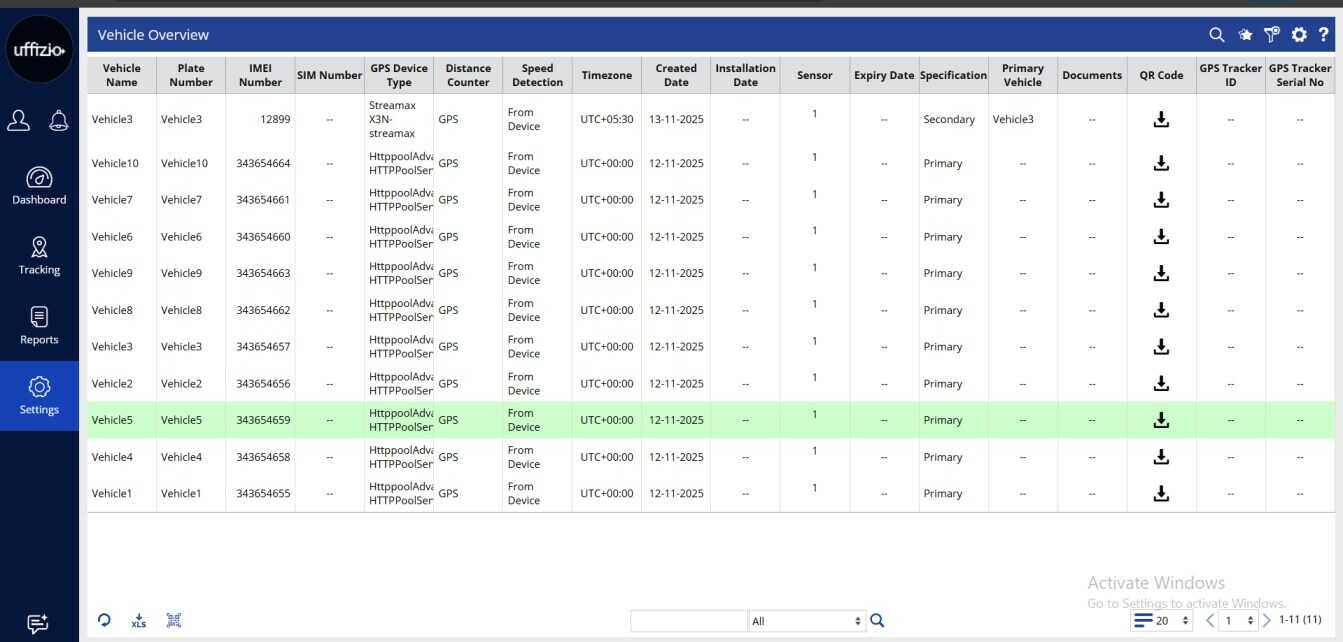Click the Specification column header

click(x=953, y=75)
